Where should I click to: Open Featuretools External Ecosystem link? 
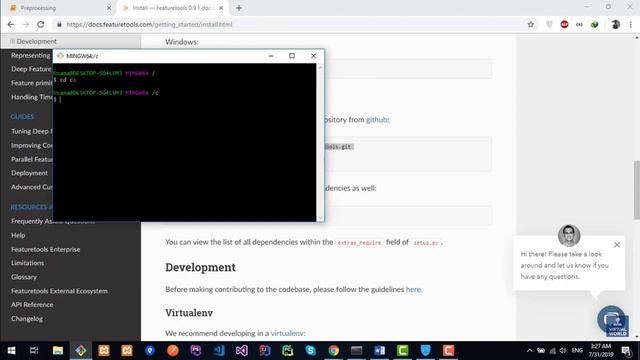point(60,291)
